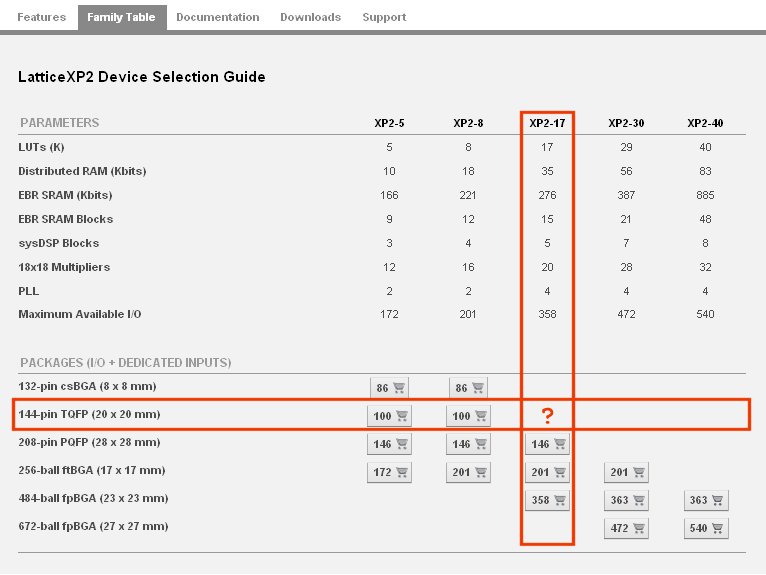Switch to the Documentation tab
766x575 pixels.
coord(218,17)
